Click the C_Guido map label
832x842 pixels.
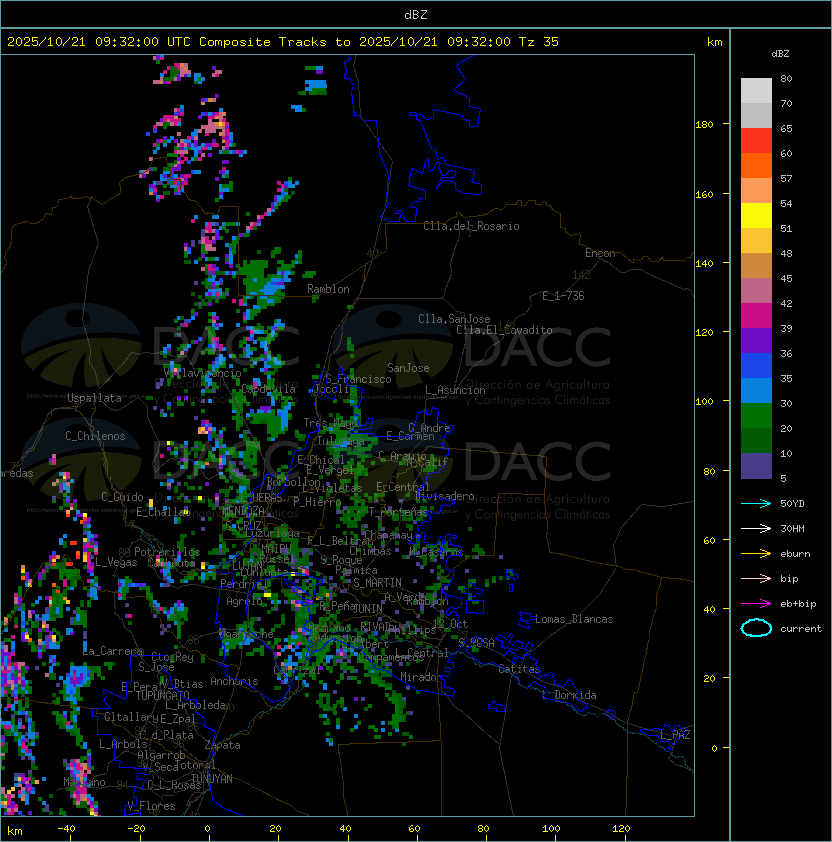122,497
